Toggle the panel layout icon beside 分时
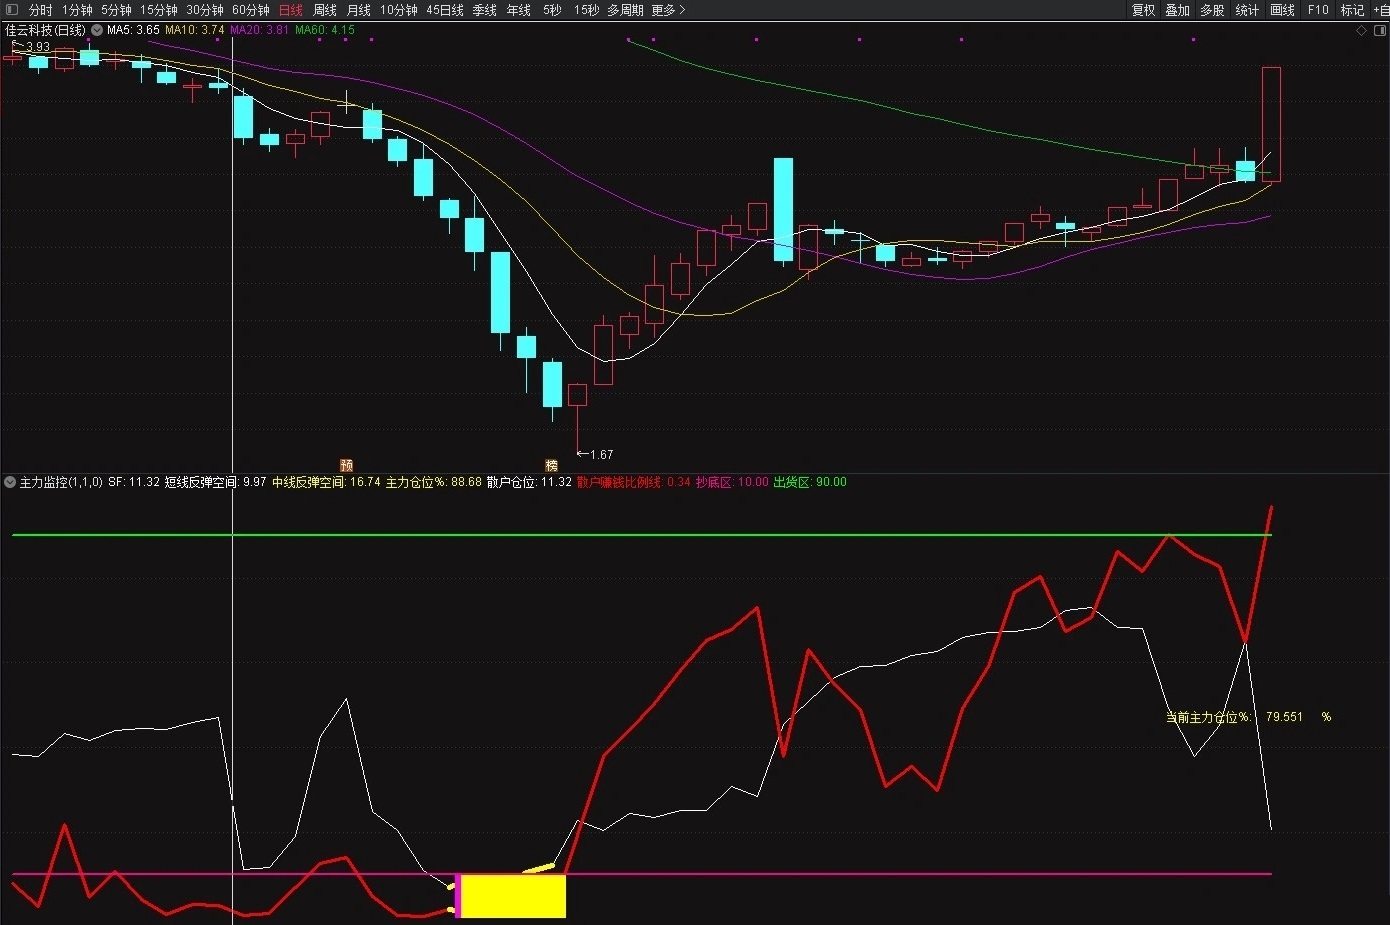Viewport: 1390px width, 925px height. point(12,10)
